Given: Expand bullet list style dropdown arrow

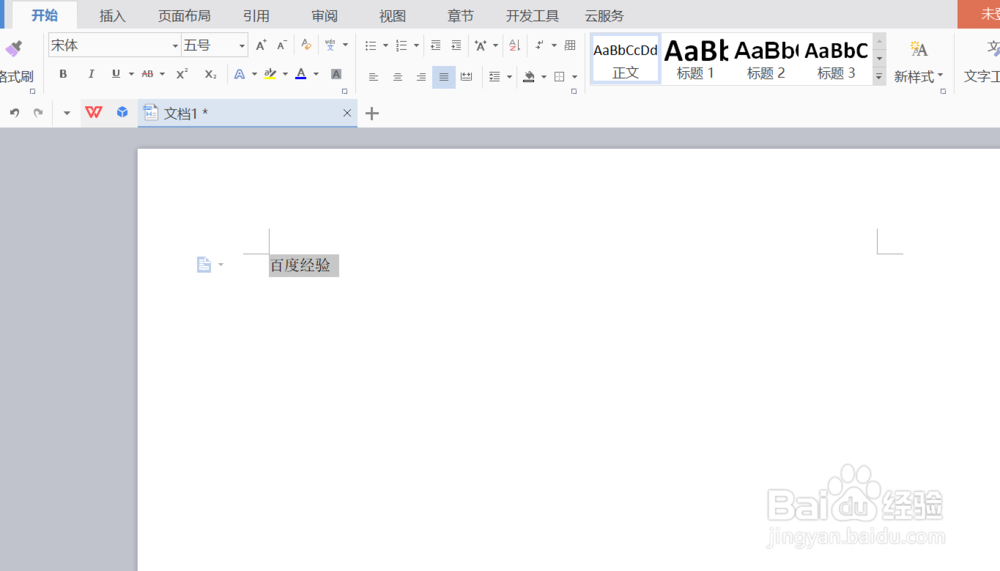Looking at the screenshot, I should click(385, 45).
